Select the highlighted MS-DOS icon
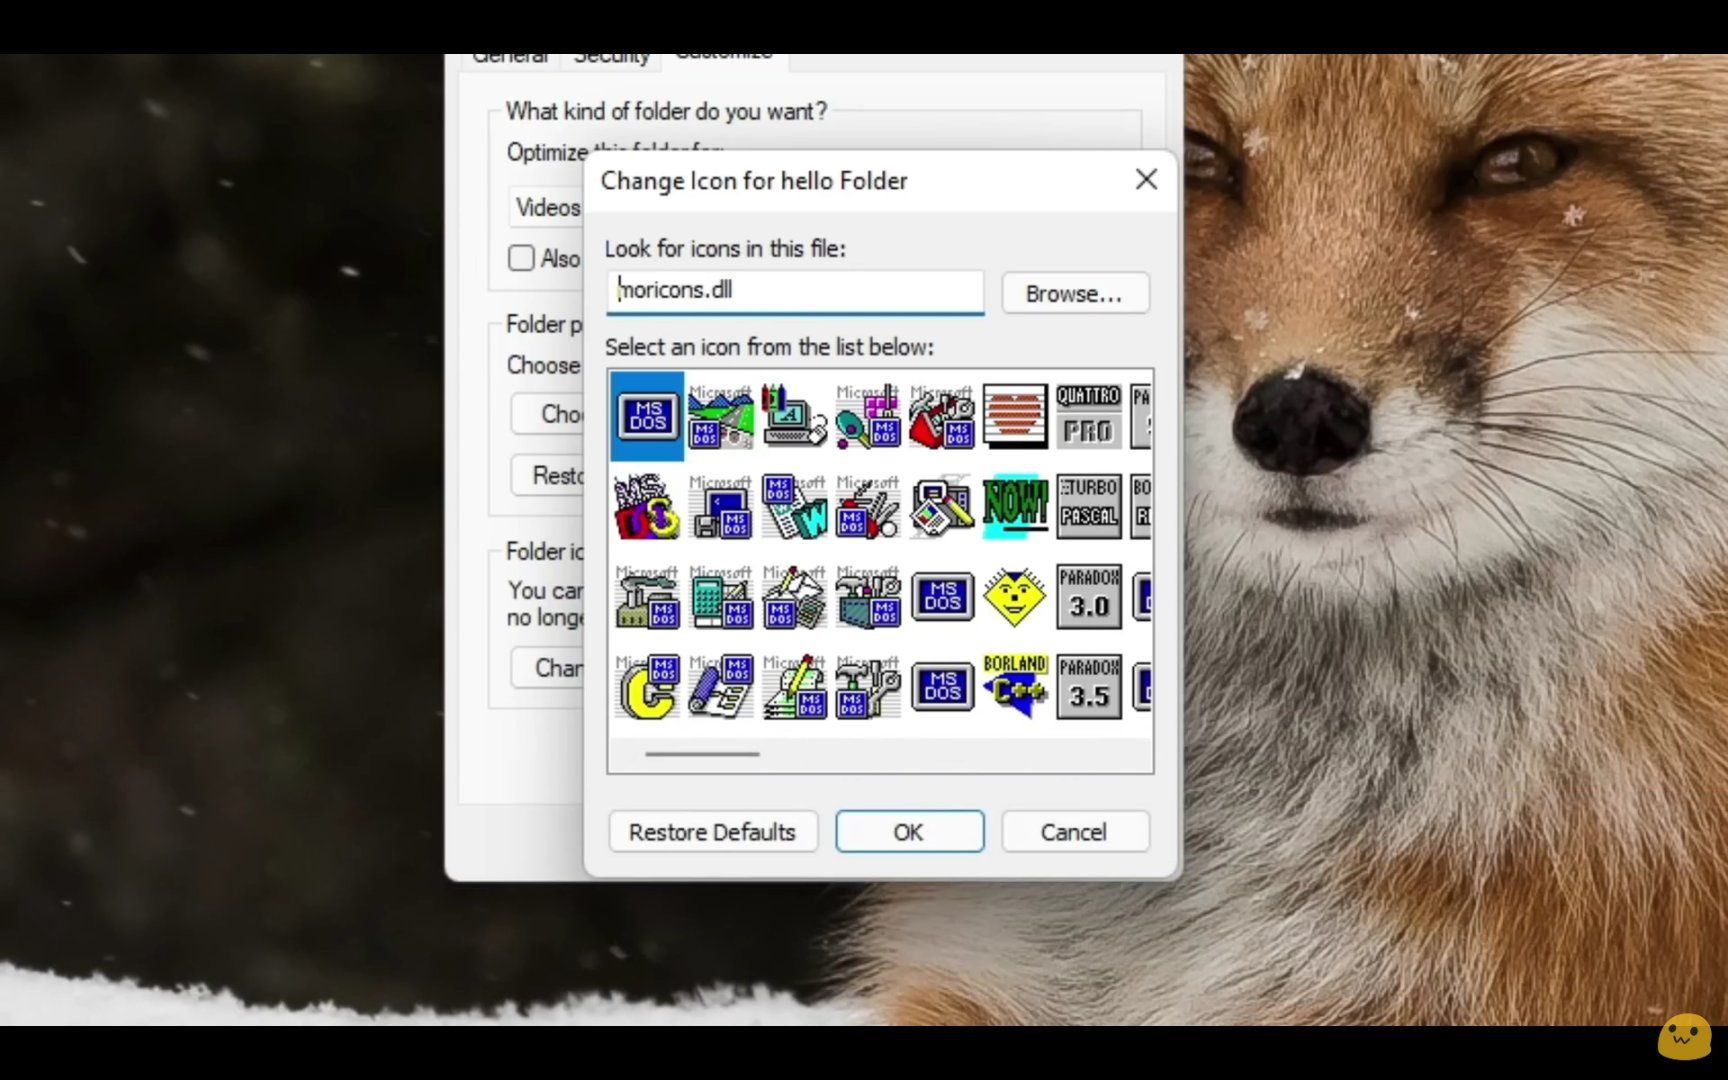This screenshot has height=1080, width=1728. [647, 416]
